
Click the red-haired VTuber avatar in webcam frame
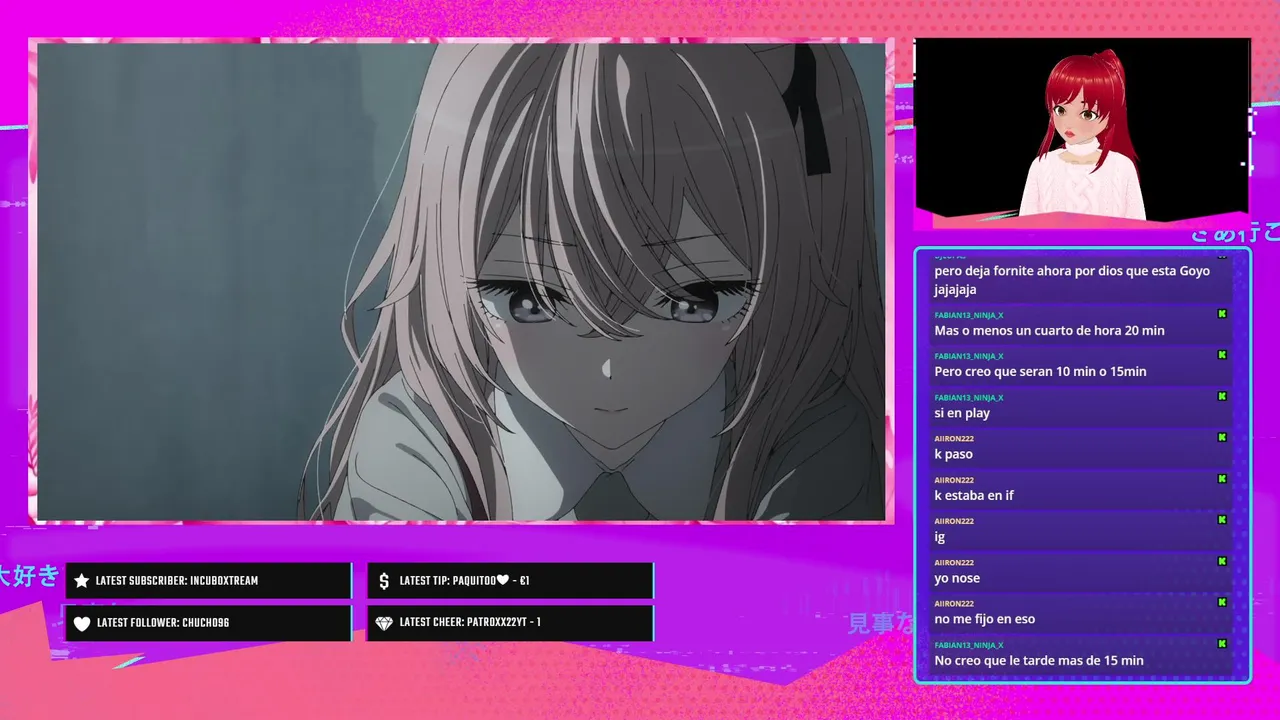[x=1083, y=134]
